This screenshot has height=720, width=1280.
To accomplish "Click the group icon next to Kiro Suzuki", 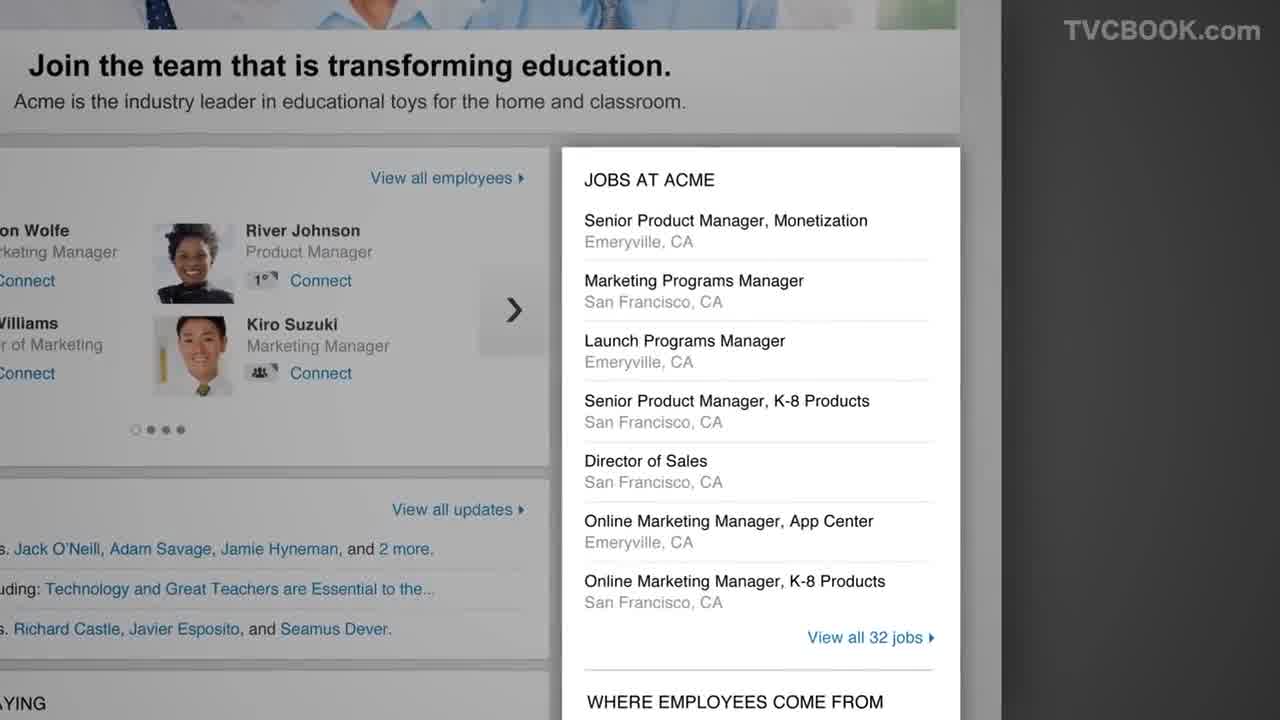I will tap(260, 373).
